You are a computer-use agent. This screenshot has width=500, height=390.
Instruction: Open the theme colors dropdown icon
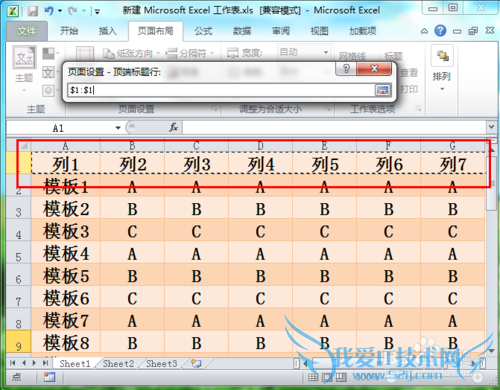51,53
